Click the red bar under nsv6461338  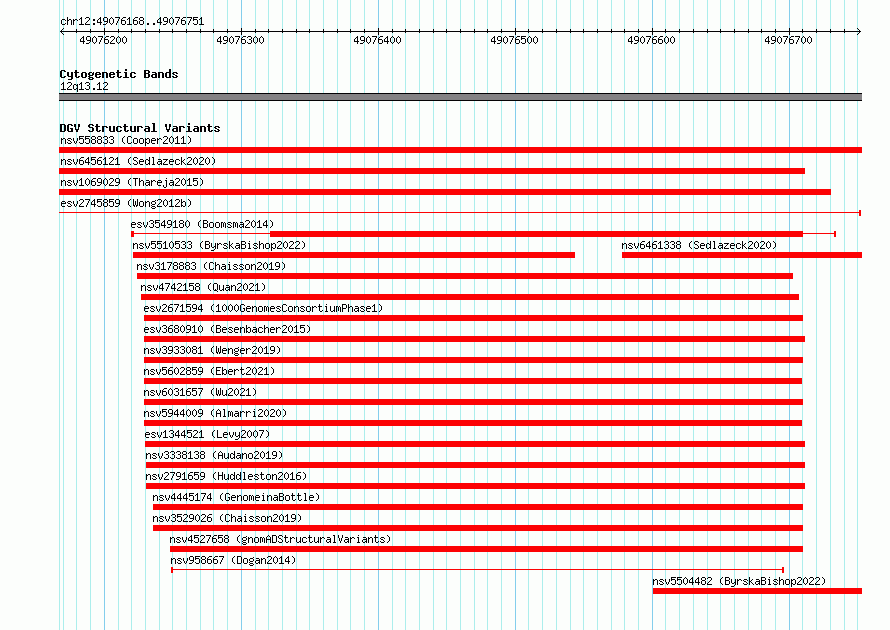[x=742, y=255]
